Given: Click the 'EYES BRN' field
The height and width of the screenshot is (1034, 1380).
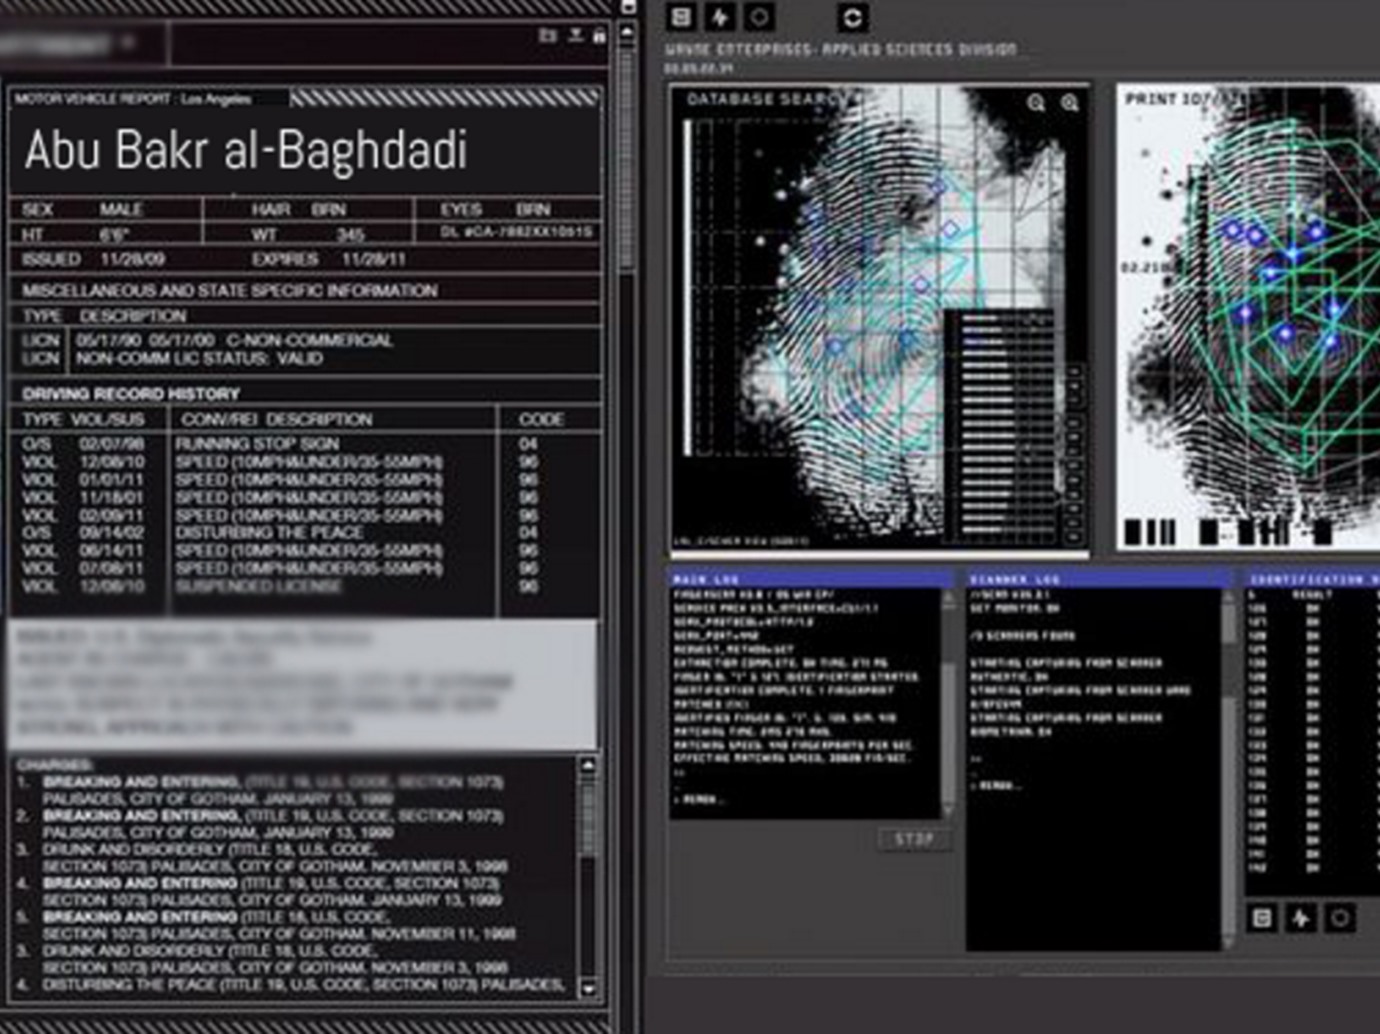Looking at the screenshot, I should click(495, 209).
